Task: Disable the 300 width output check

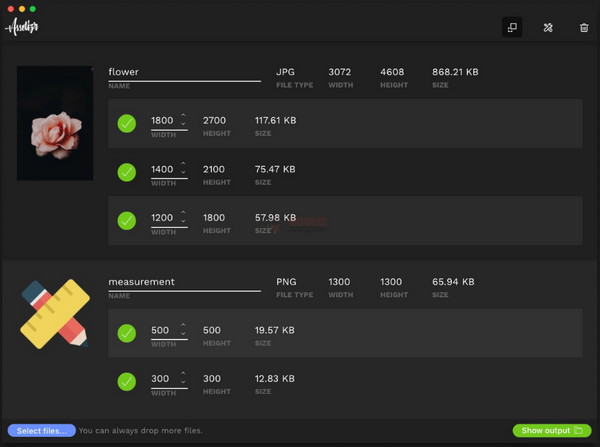Action: [x=127, y=381]
